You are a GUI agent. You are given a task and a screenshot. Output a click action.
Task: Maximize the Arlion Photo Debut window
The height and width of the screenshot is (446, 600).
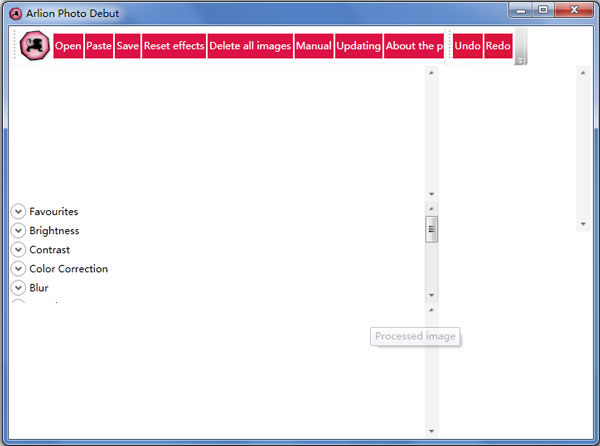pyautogui.click(x=543, y=10)
